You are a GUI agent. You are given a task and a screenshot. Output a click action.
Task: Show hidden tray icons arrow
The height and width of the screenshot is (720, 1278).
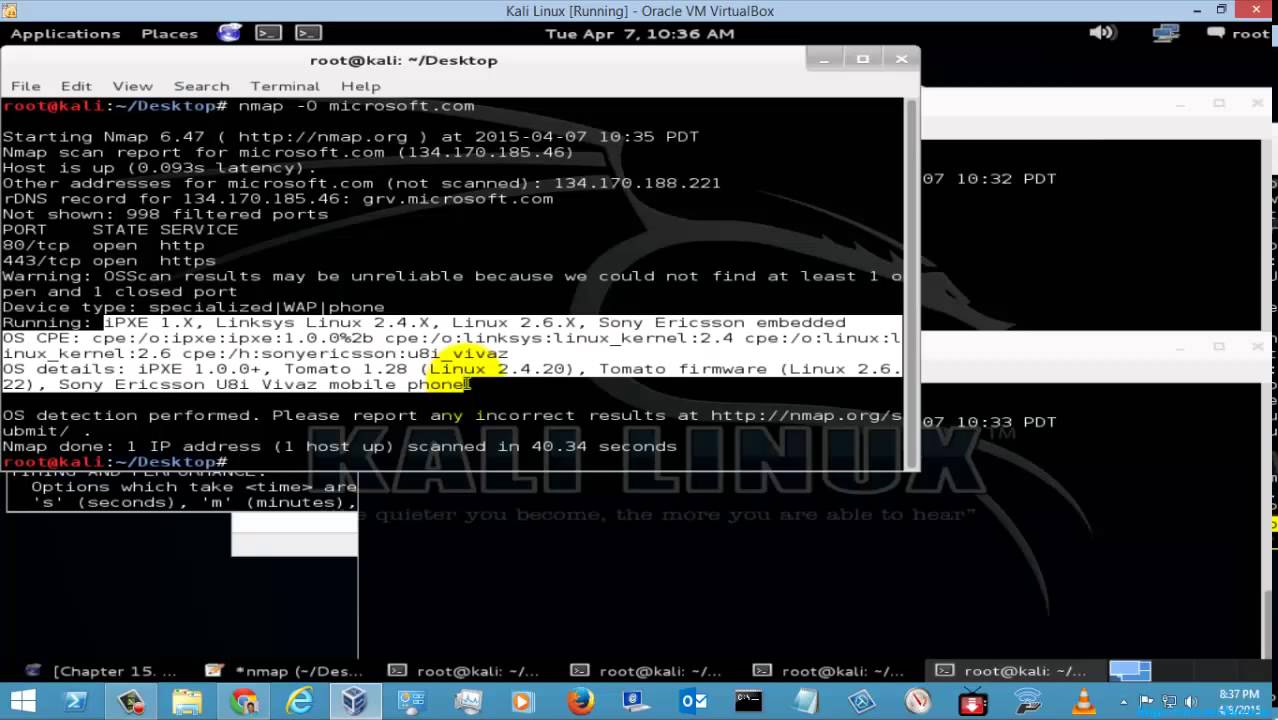click(1124, 702)
